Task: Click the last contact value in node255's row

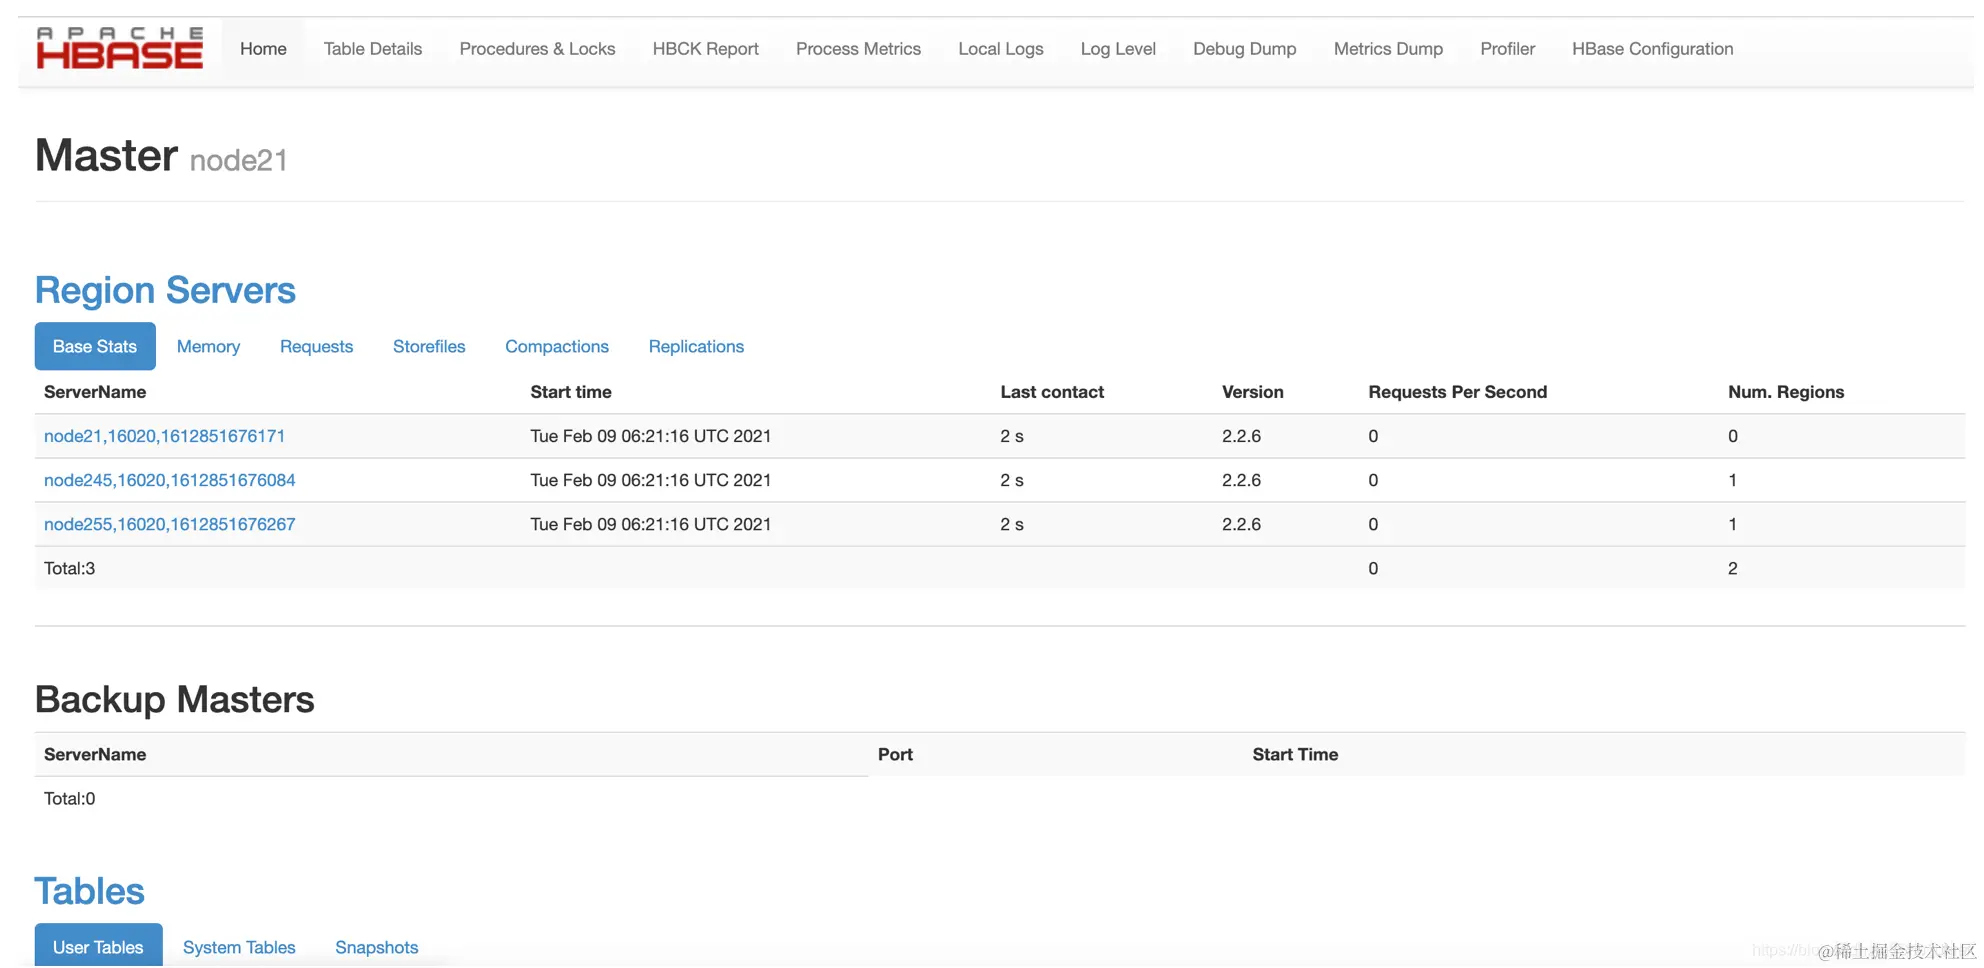Action: [1012, 524]
